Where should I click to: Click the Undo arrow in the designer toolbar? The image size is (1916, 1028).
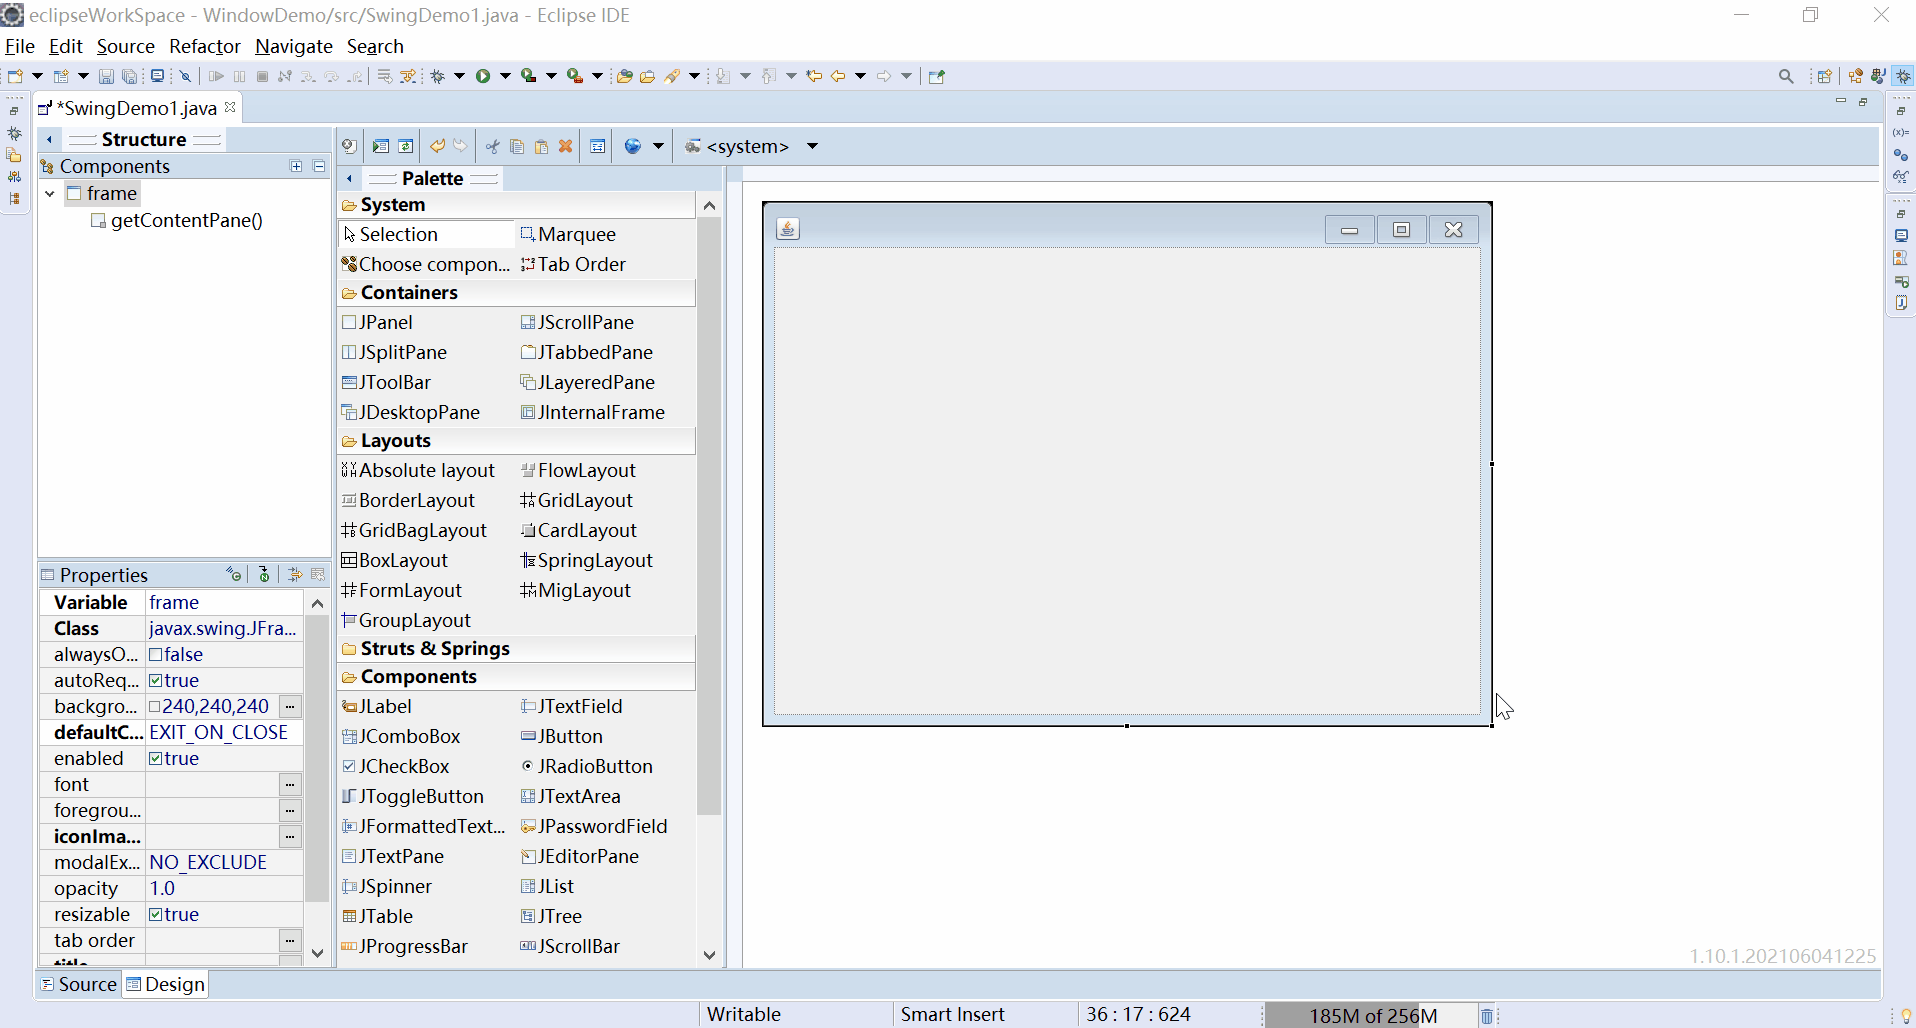coord(437,146)
